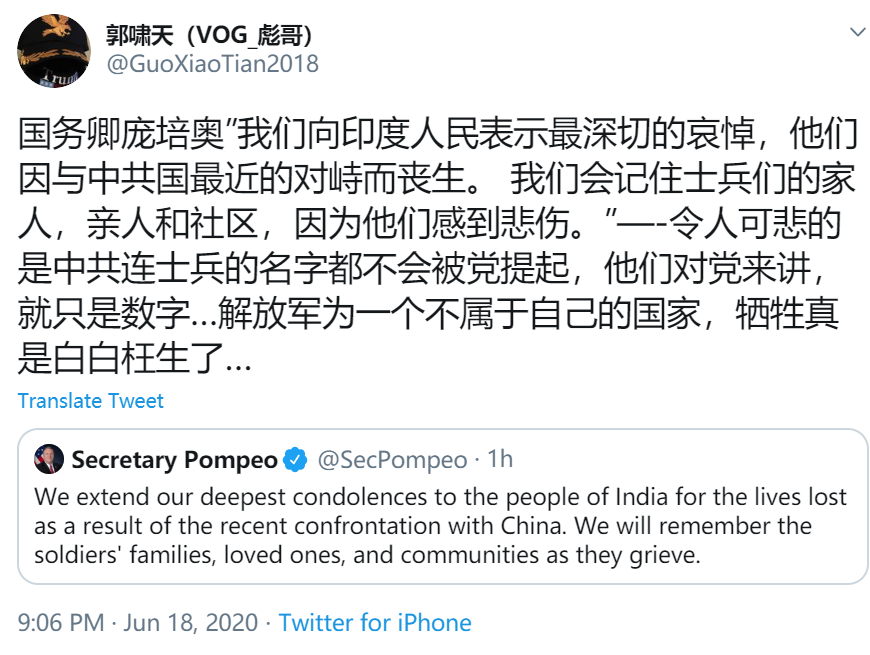Click the Translate Tweet link
870x655 pixels.
(91, 401)
